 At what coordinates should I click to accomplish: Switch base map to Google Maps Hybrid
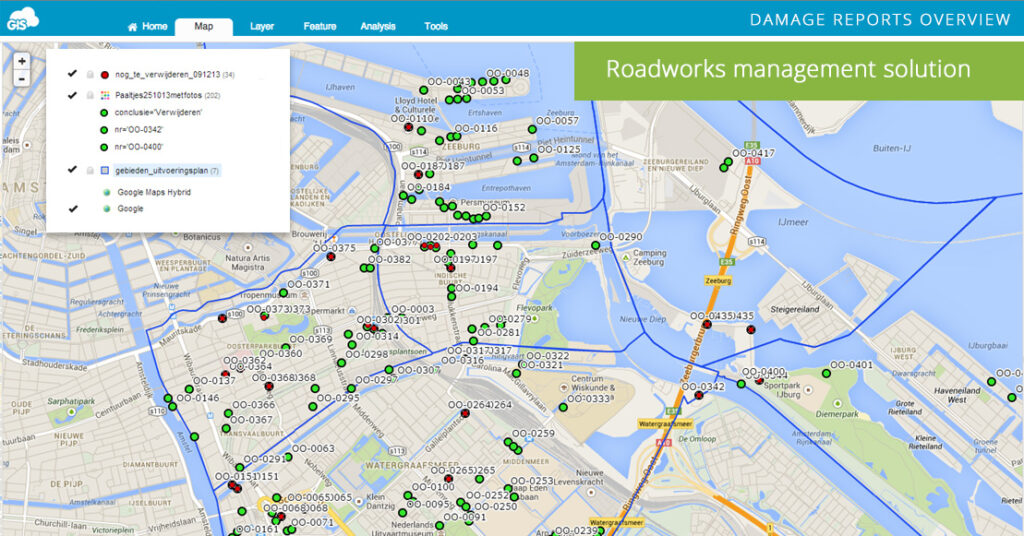(154, 193)
